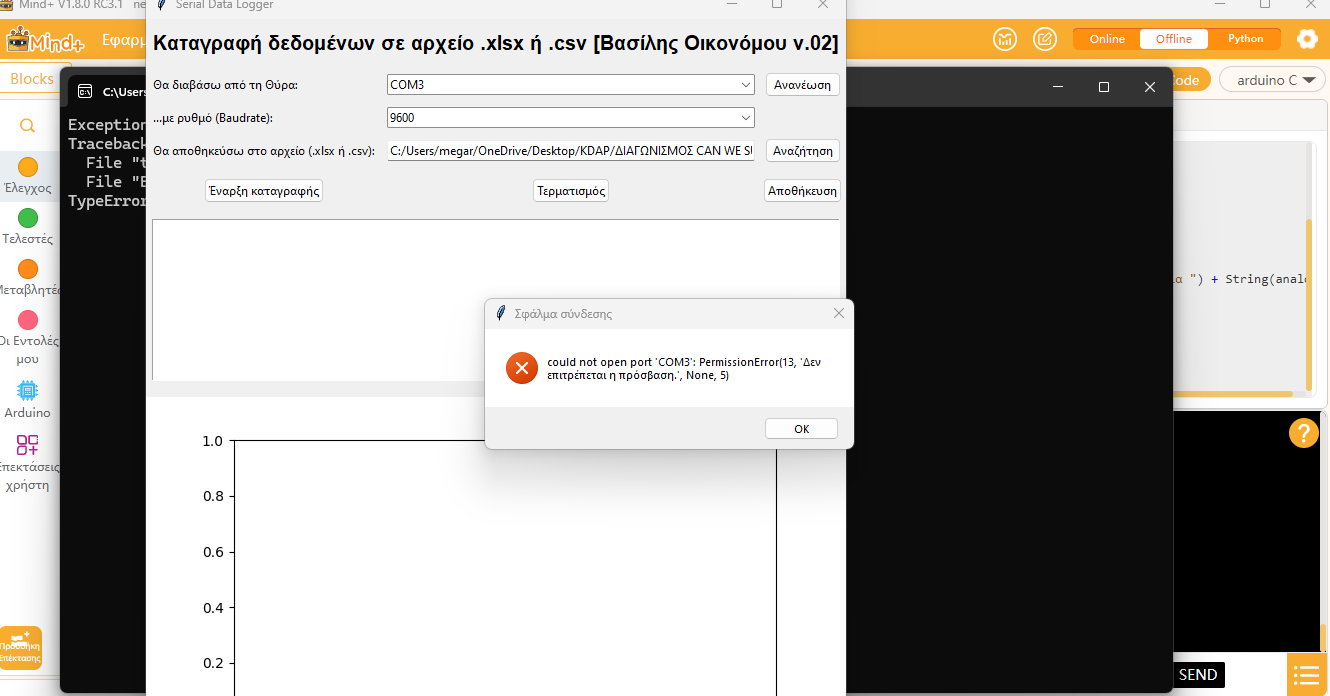Click the add extension button at bottom-left

[21, 647]
